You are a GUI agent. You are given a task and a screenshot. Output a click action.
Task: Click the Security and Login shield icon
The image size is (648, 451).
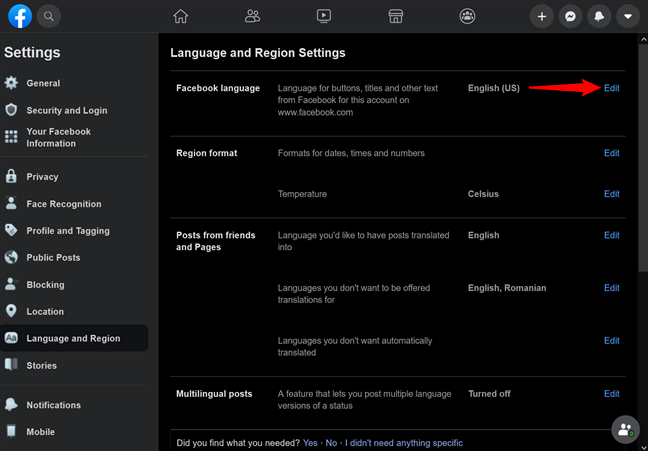click(11, 110)
